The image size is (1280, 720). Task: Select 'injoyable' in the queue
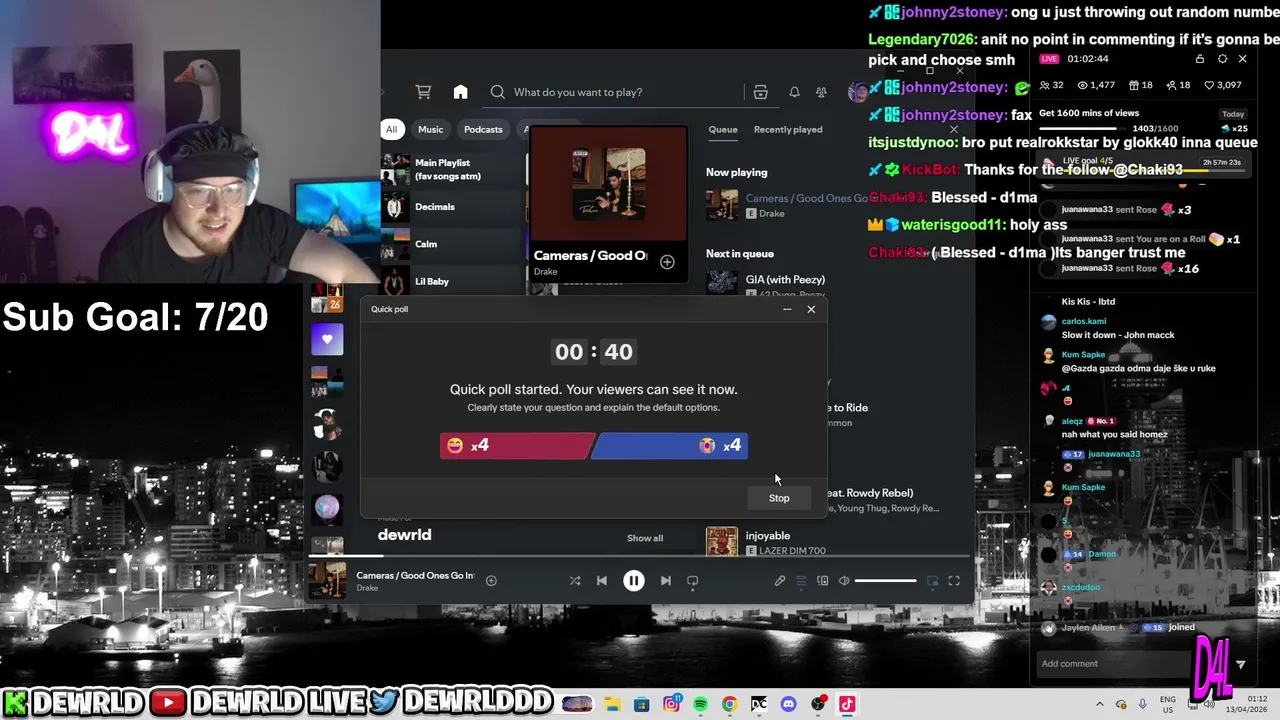(768, 536)
